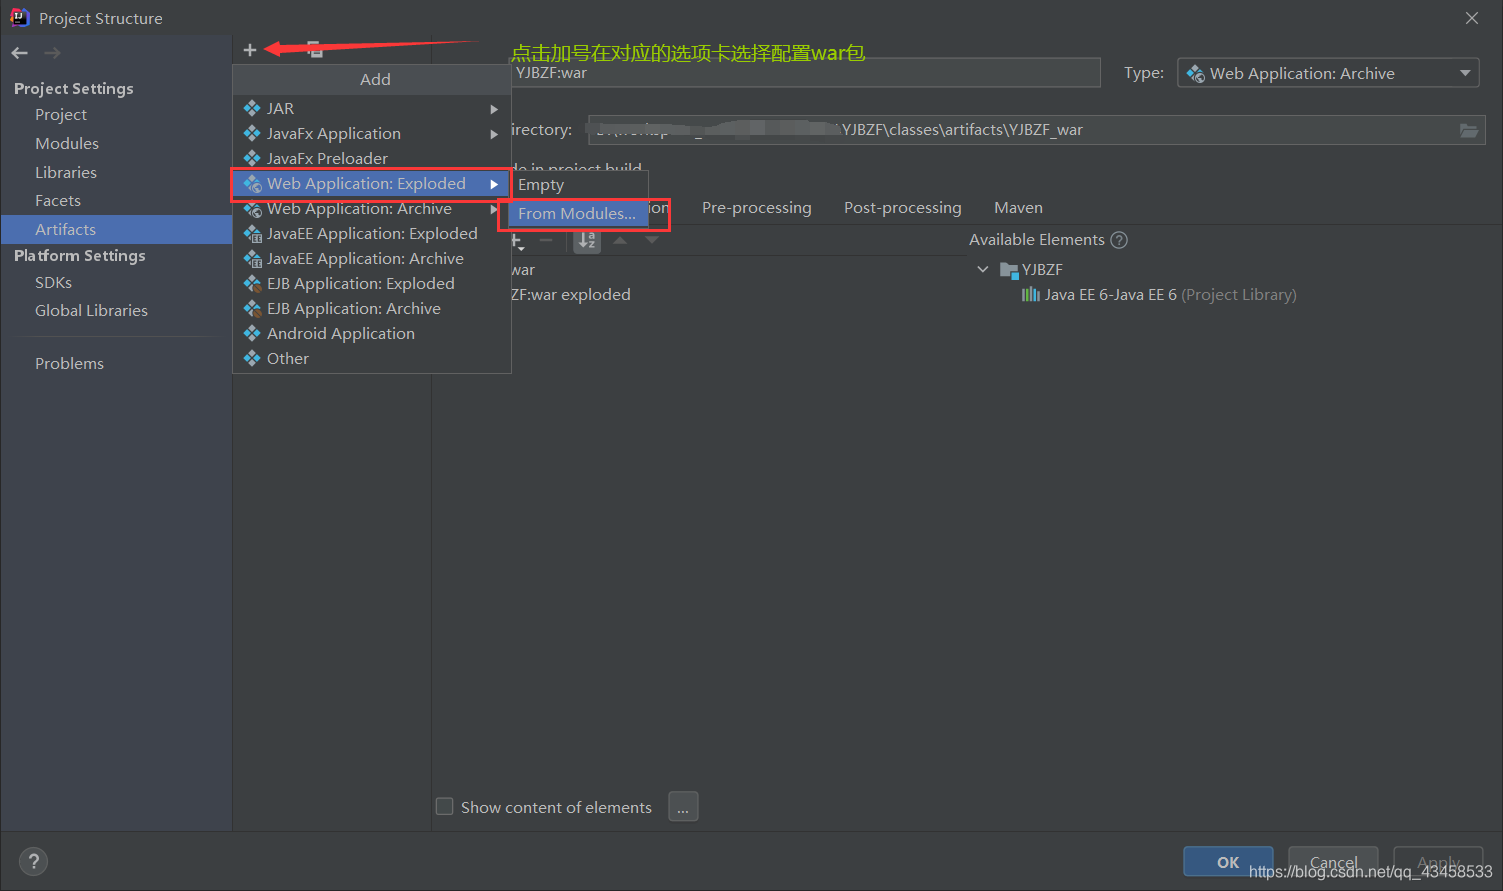Select JavaFx Preloader menu entry
This screenshot has height=891, width=1503.
371,158
